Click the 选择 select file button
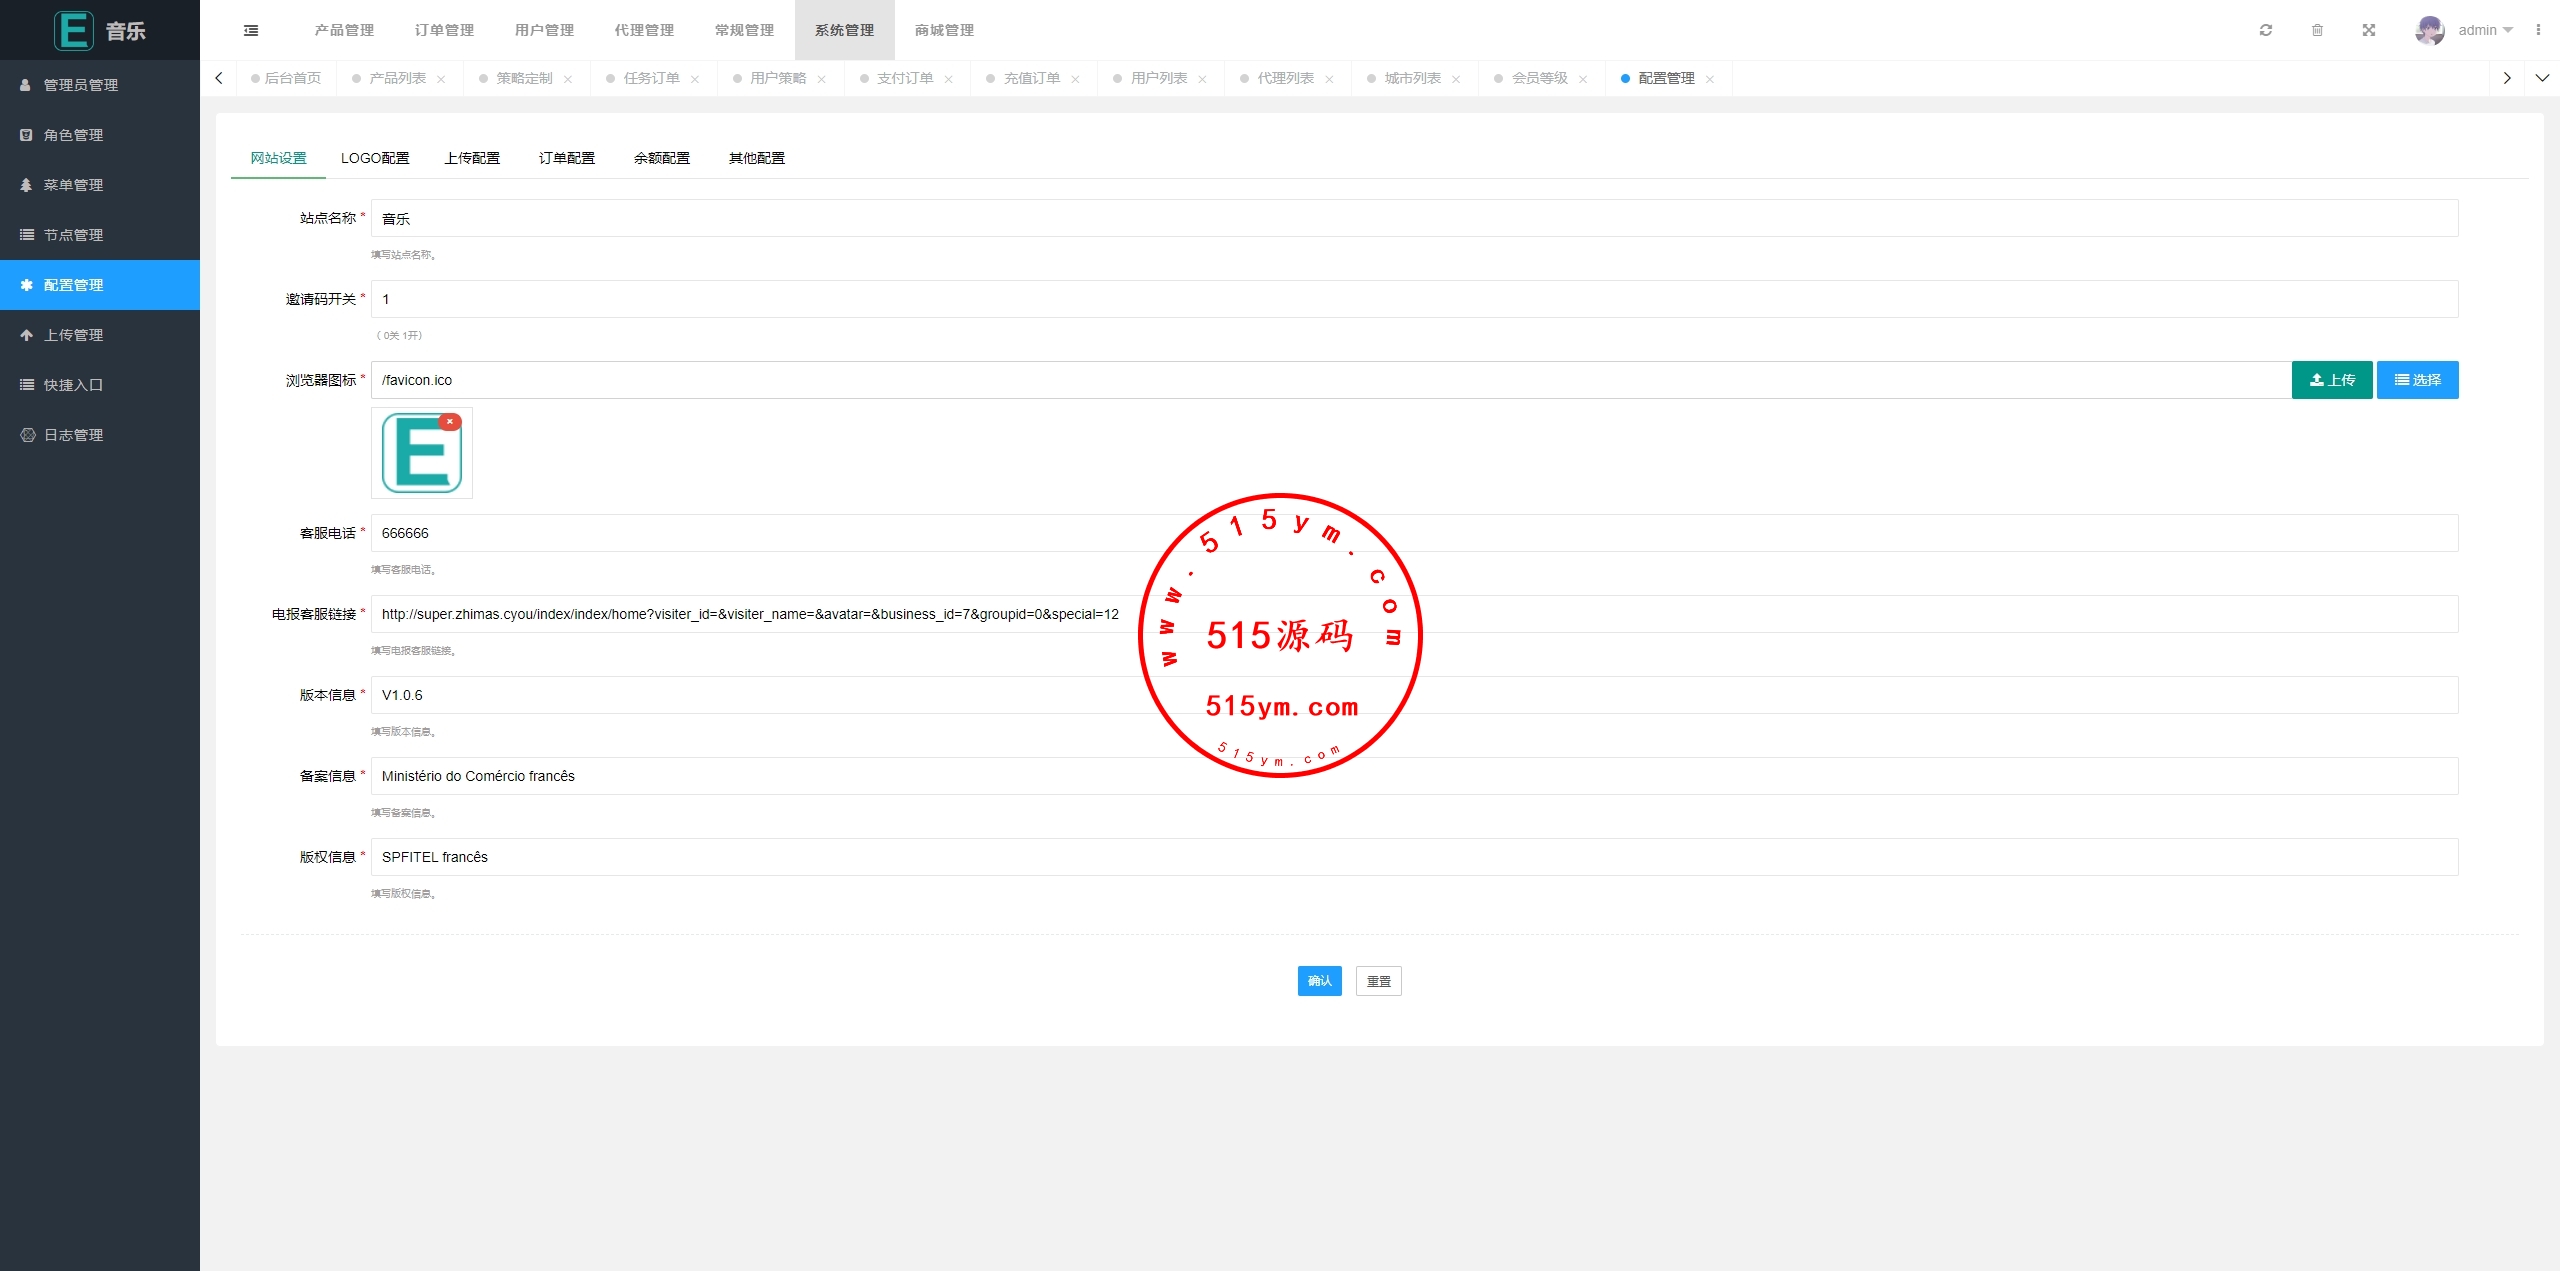Viewport: 2560px width, 1271px height. (x=2417, y=380)
